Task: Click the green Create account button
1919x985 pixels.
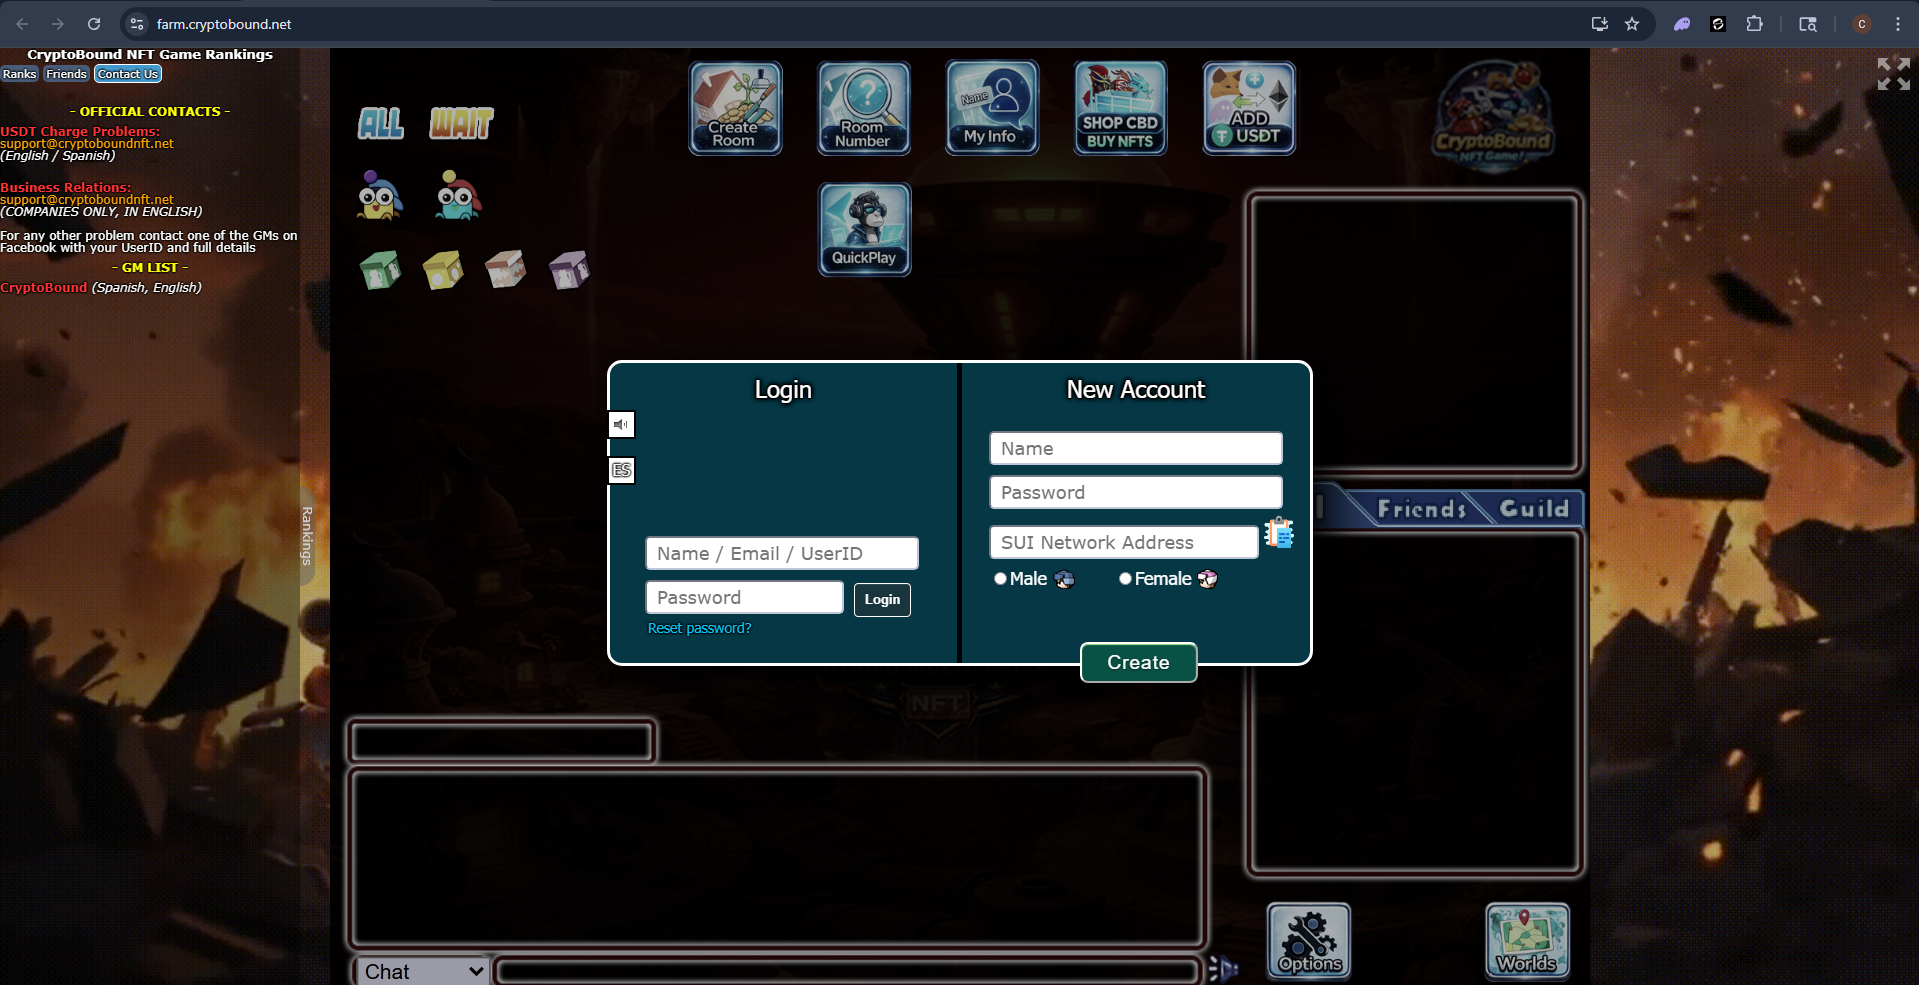Action: (x=1138, y=662)
